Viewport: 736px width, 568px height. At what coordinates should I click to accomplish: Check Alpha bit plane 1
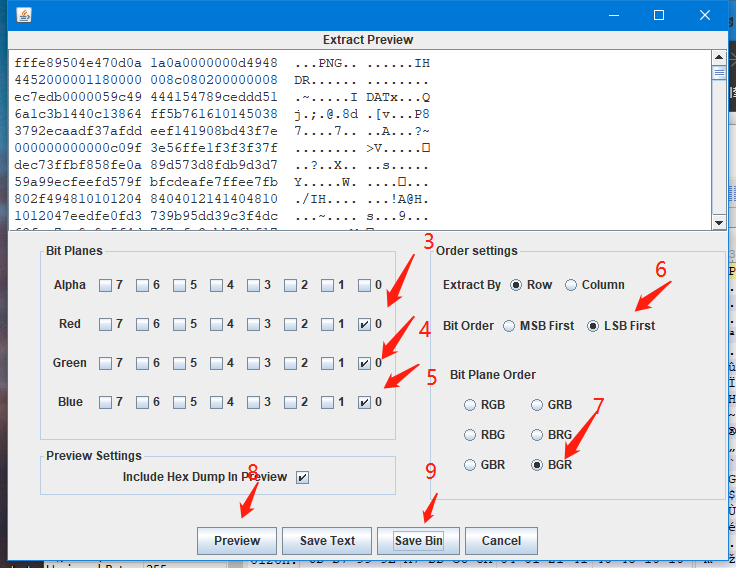tap(327, 285)
